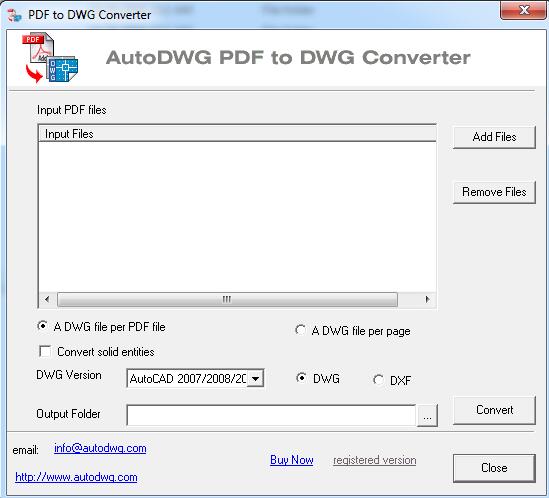The width and height of the screenshot is (549, 498).
Task: Start conversion with Convert button
Action: [494, 410]
